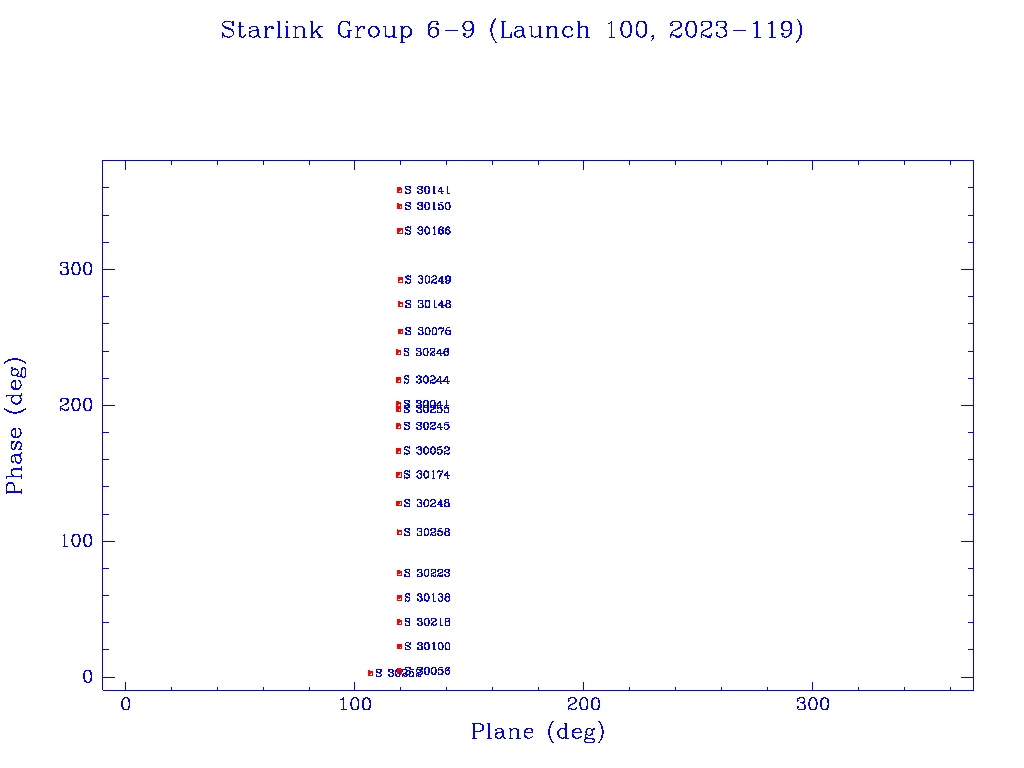Click the "Phase (deg)" vertical axis label
Viewport: 1024px width, 768px height.
(14, 426)
